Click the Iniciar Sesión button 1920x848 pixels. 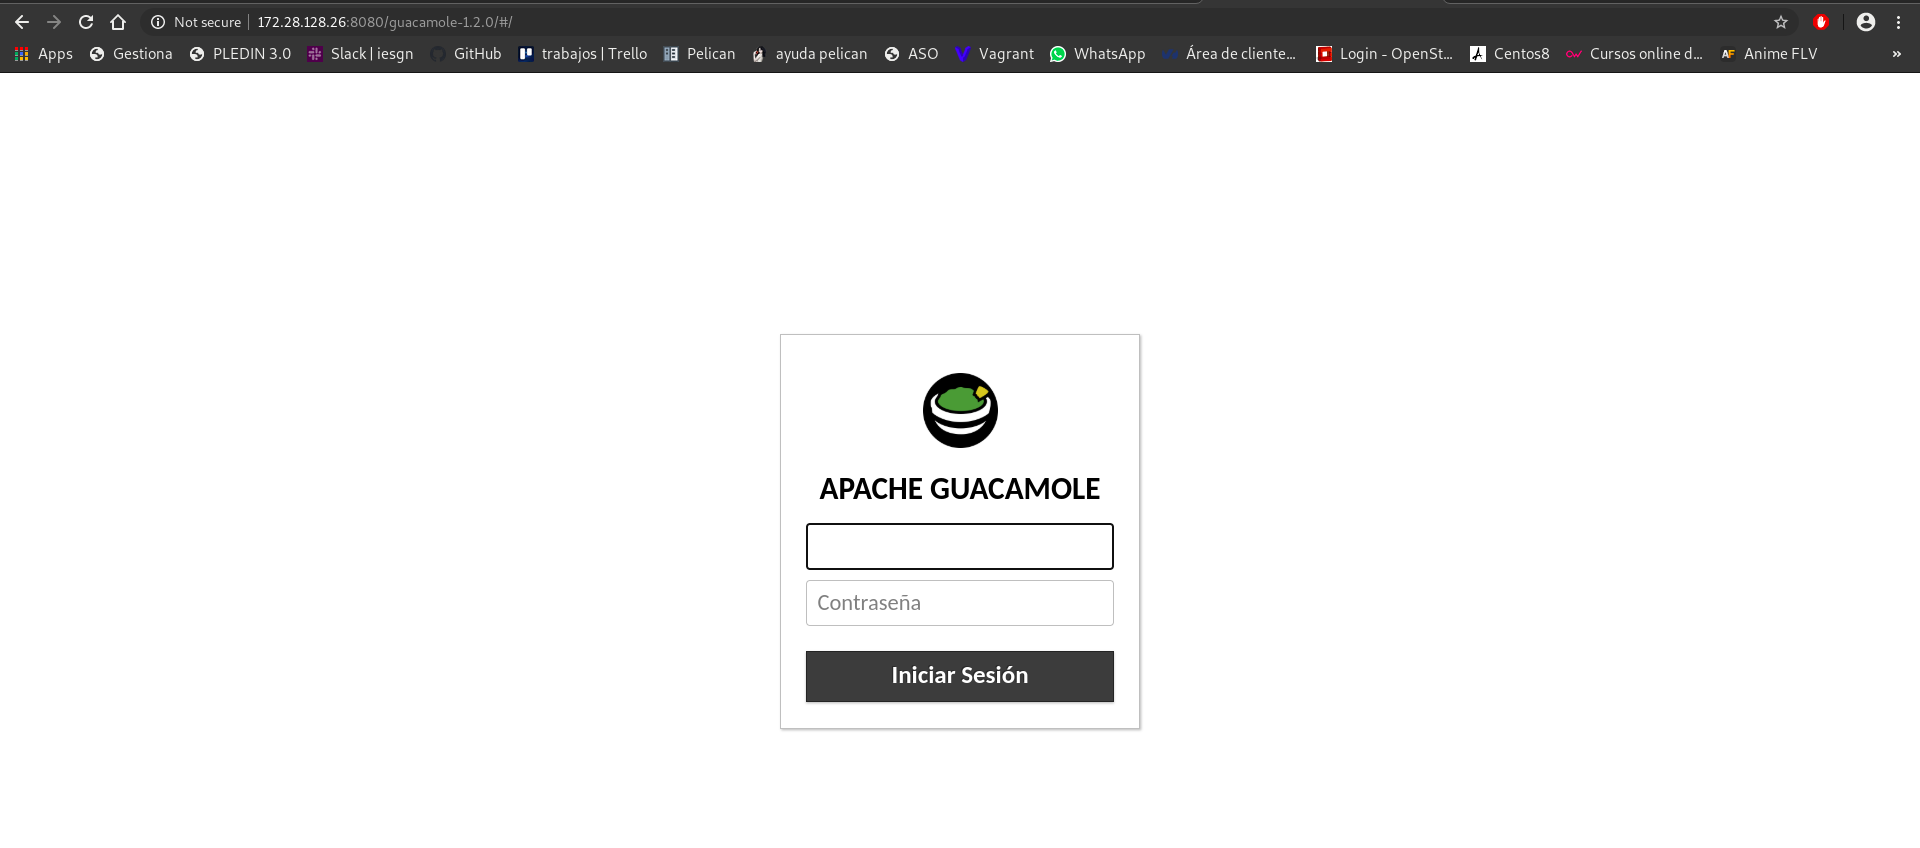point(960,676)
